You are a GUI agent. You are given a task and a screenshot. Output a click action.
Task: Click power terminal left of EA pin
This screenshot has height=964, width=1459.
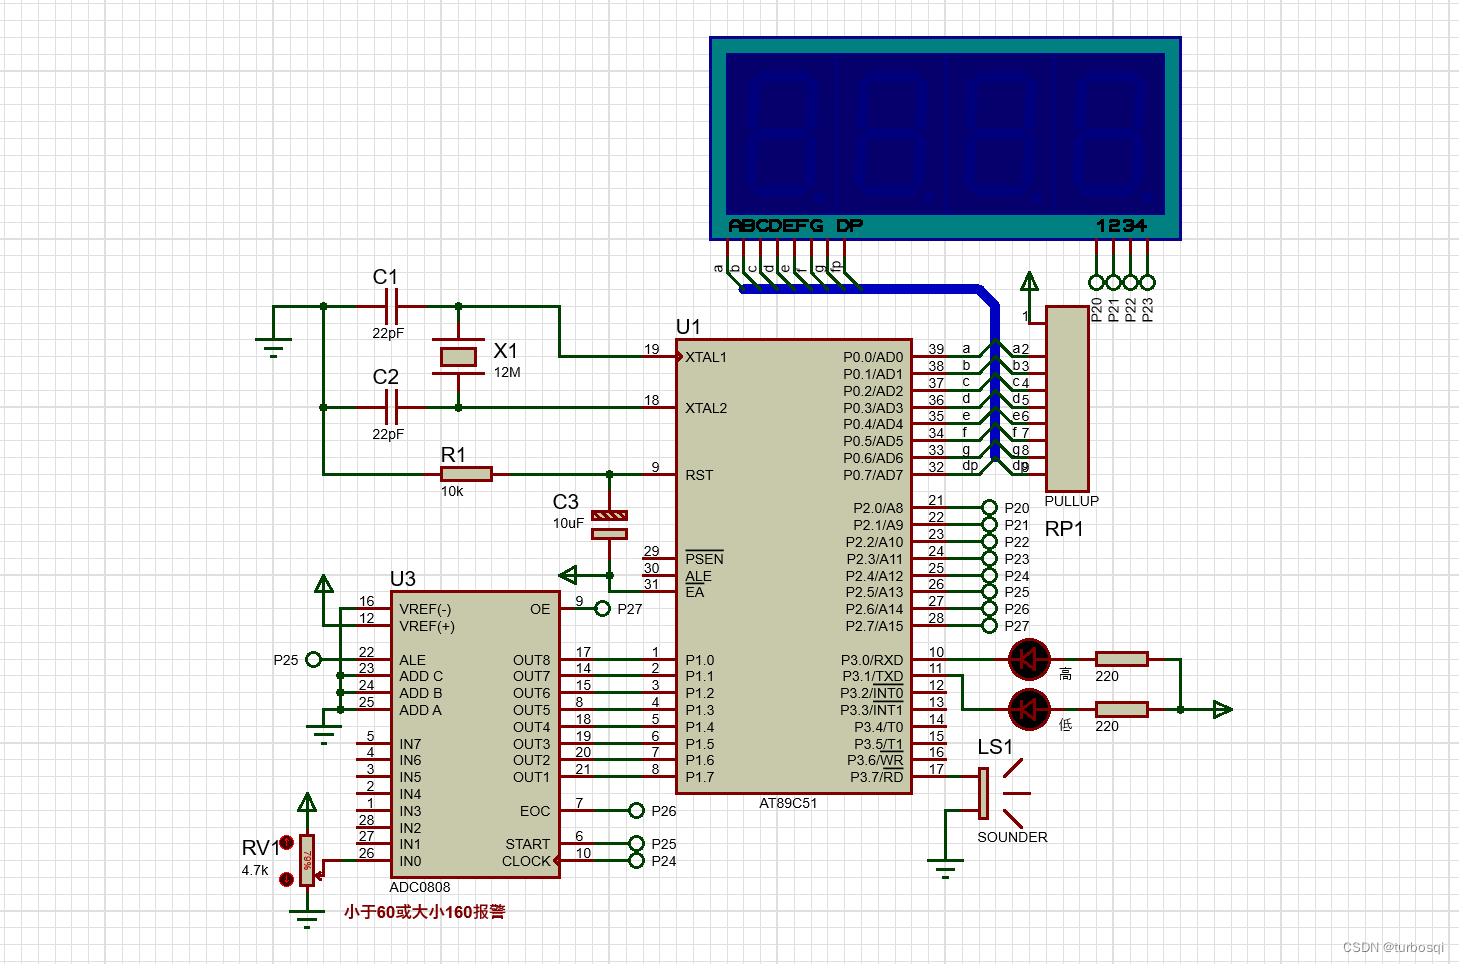coord(568,575)
